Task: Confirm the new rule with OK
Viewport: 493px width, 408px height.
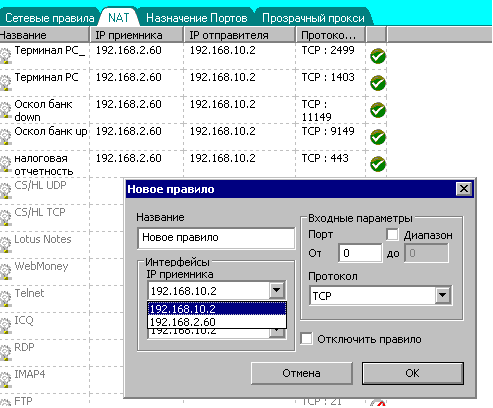Action: 413,373
